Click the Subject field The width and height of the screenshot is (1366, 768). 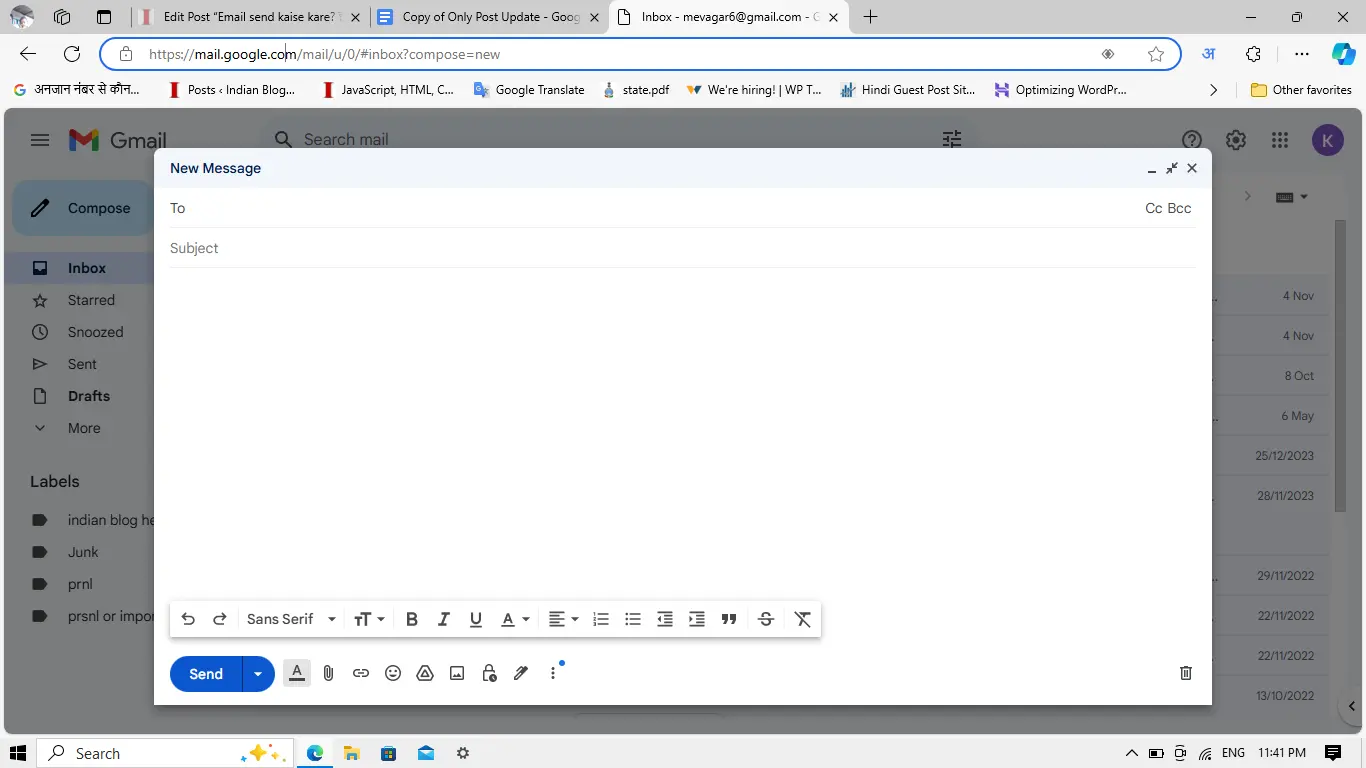[683, 248]
